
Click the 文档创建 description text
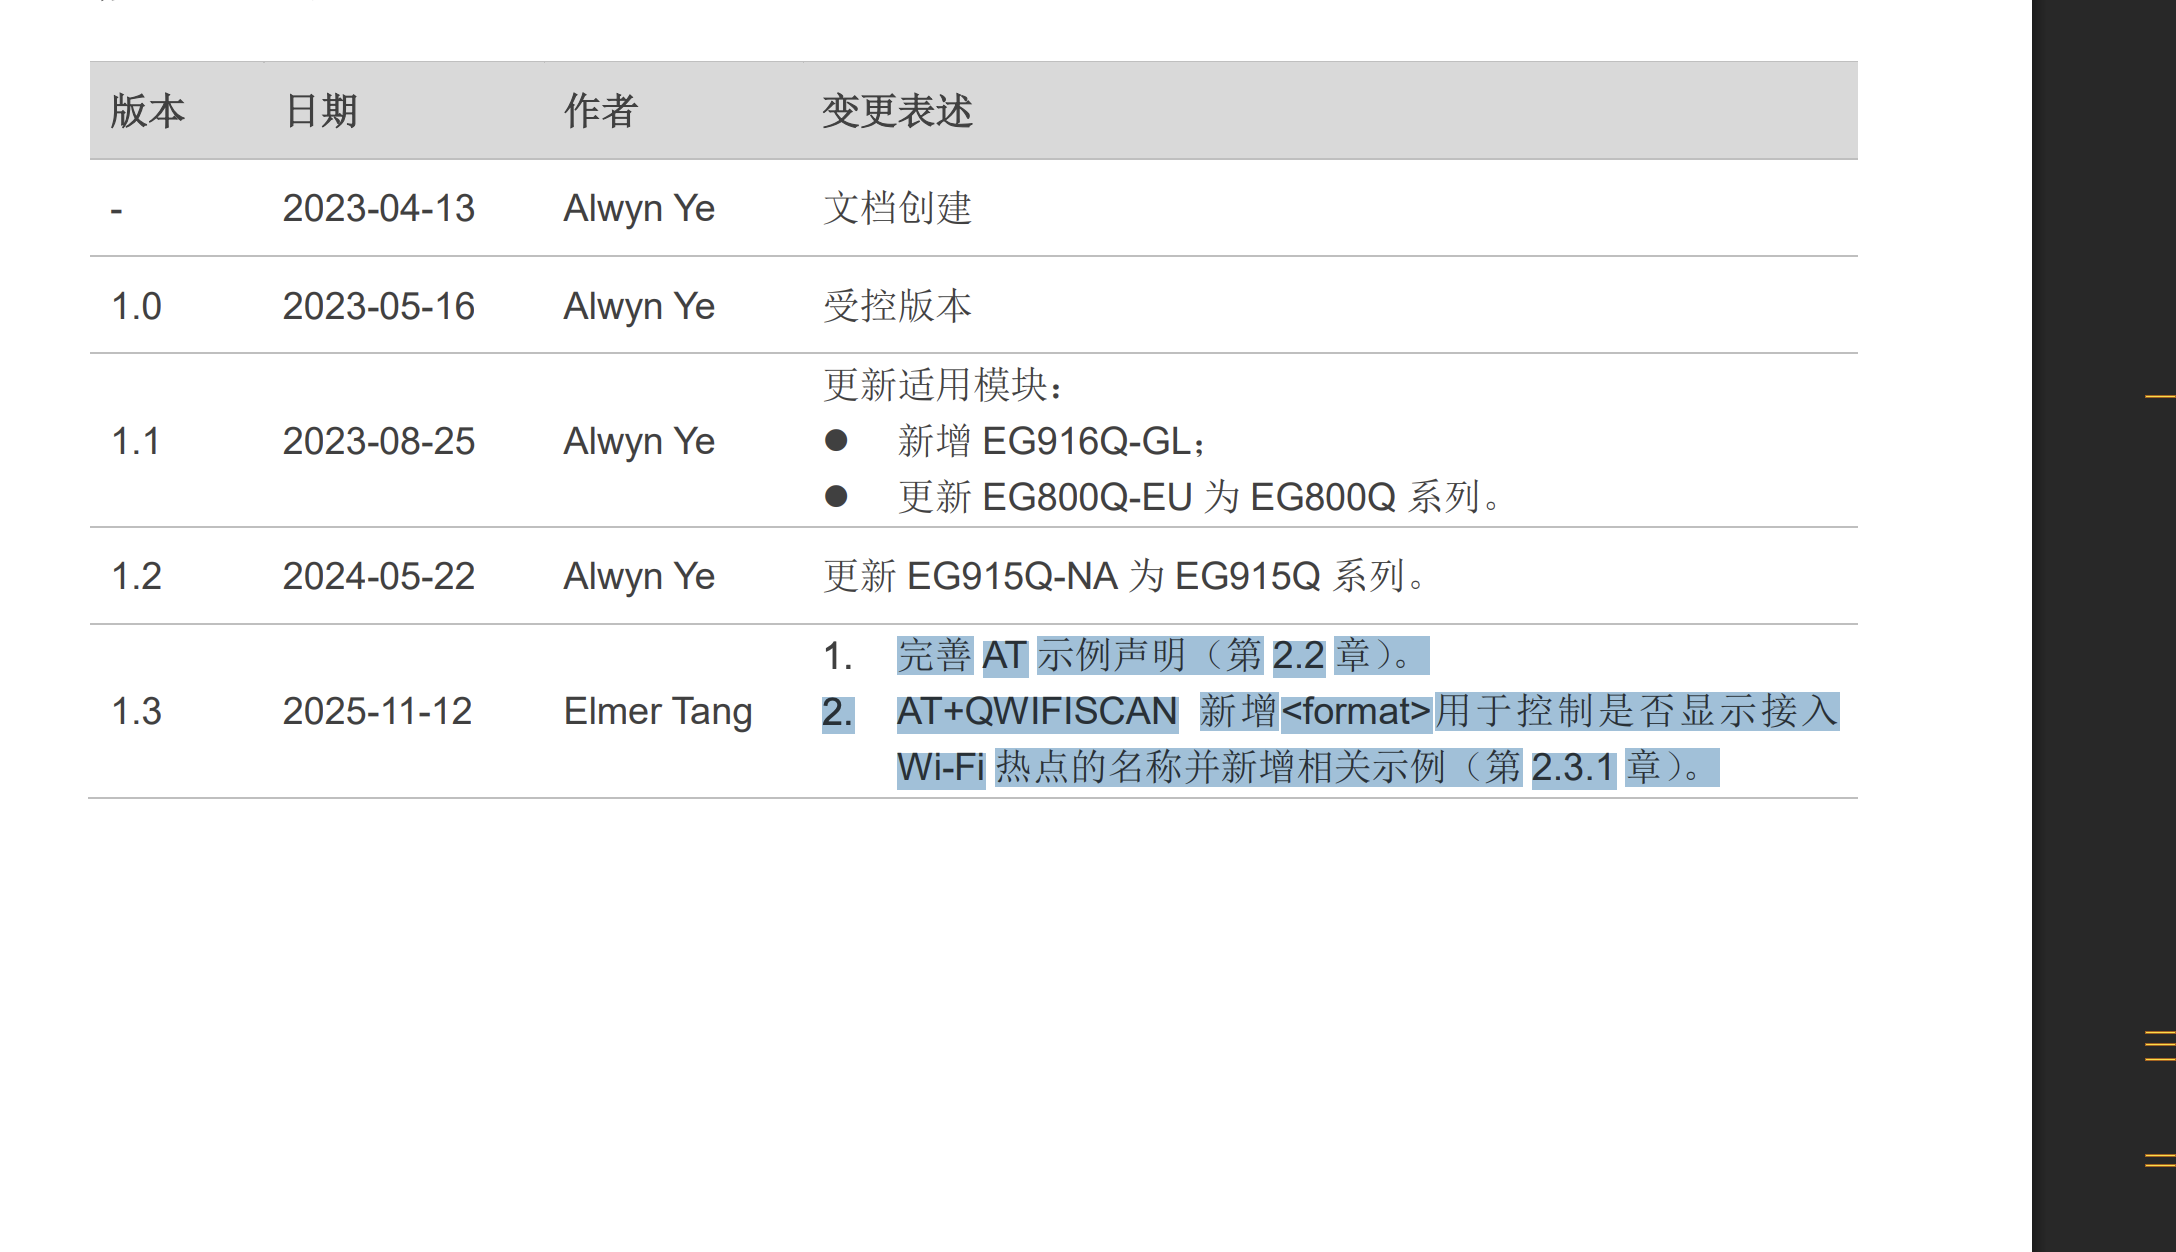click(897, 208)
